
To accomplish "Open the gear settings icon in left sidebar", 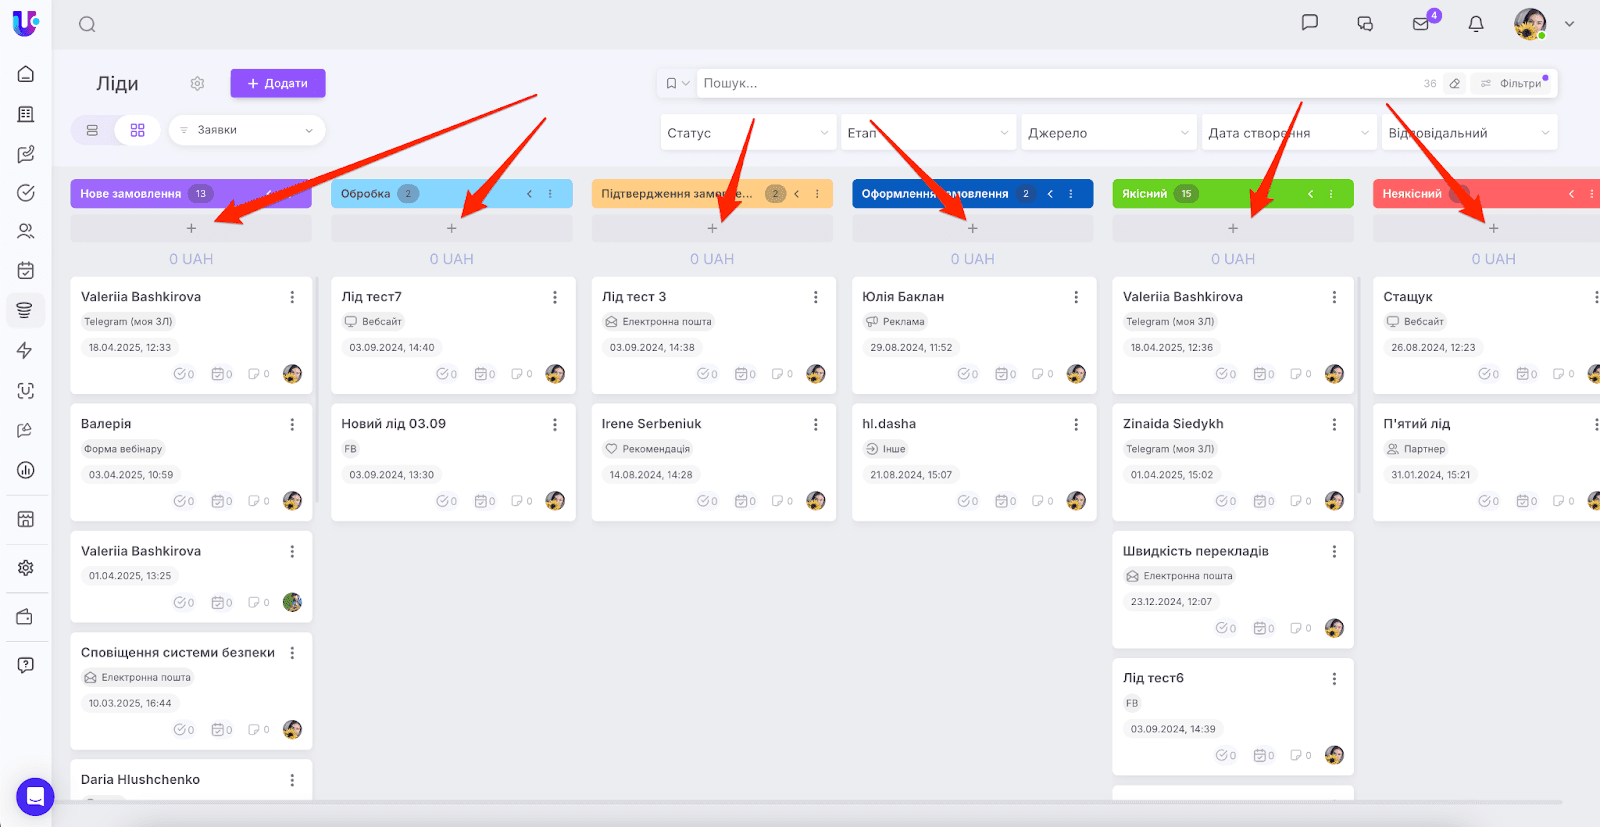I will [26, 568].
